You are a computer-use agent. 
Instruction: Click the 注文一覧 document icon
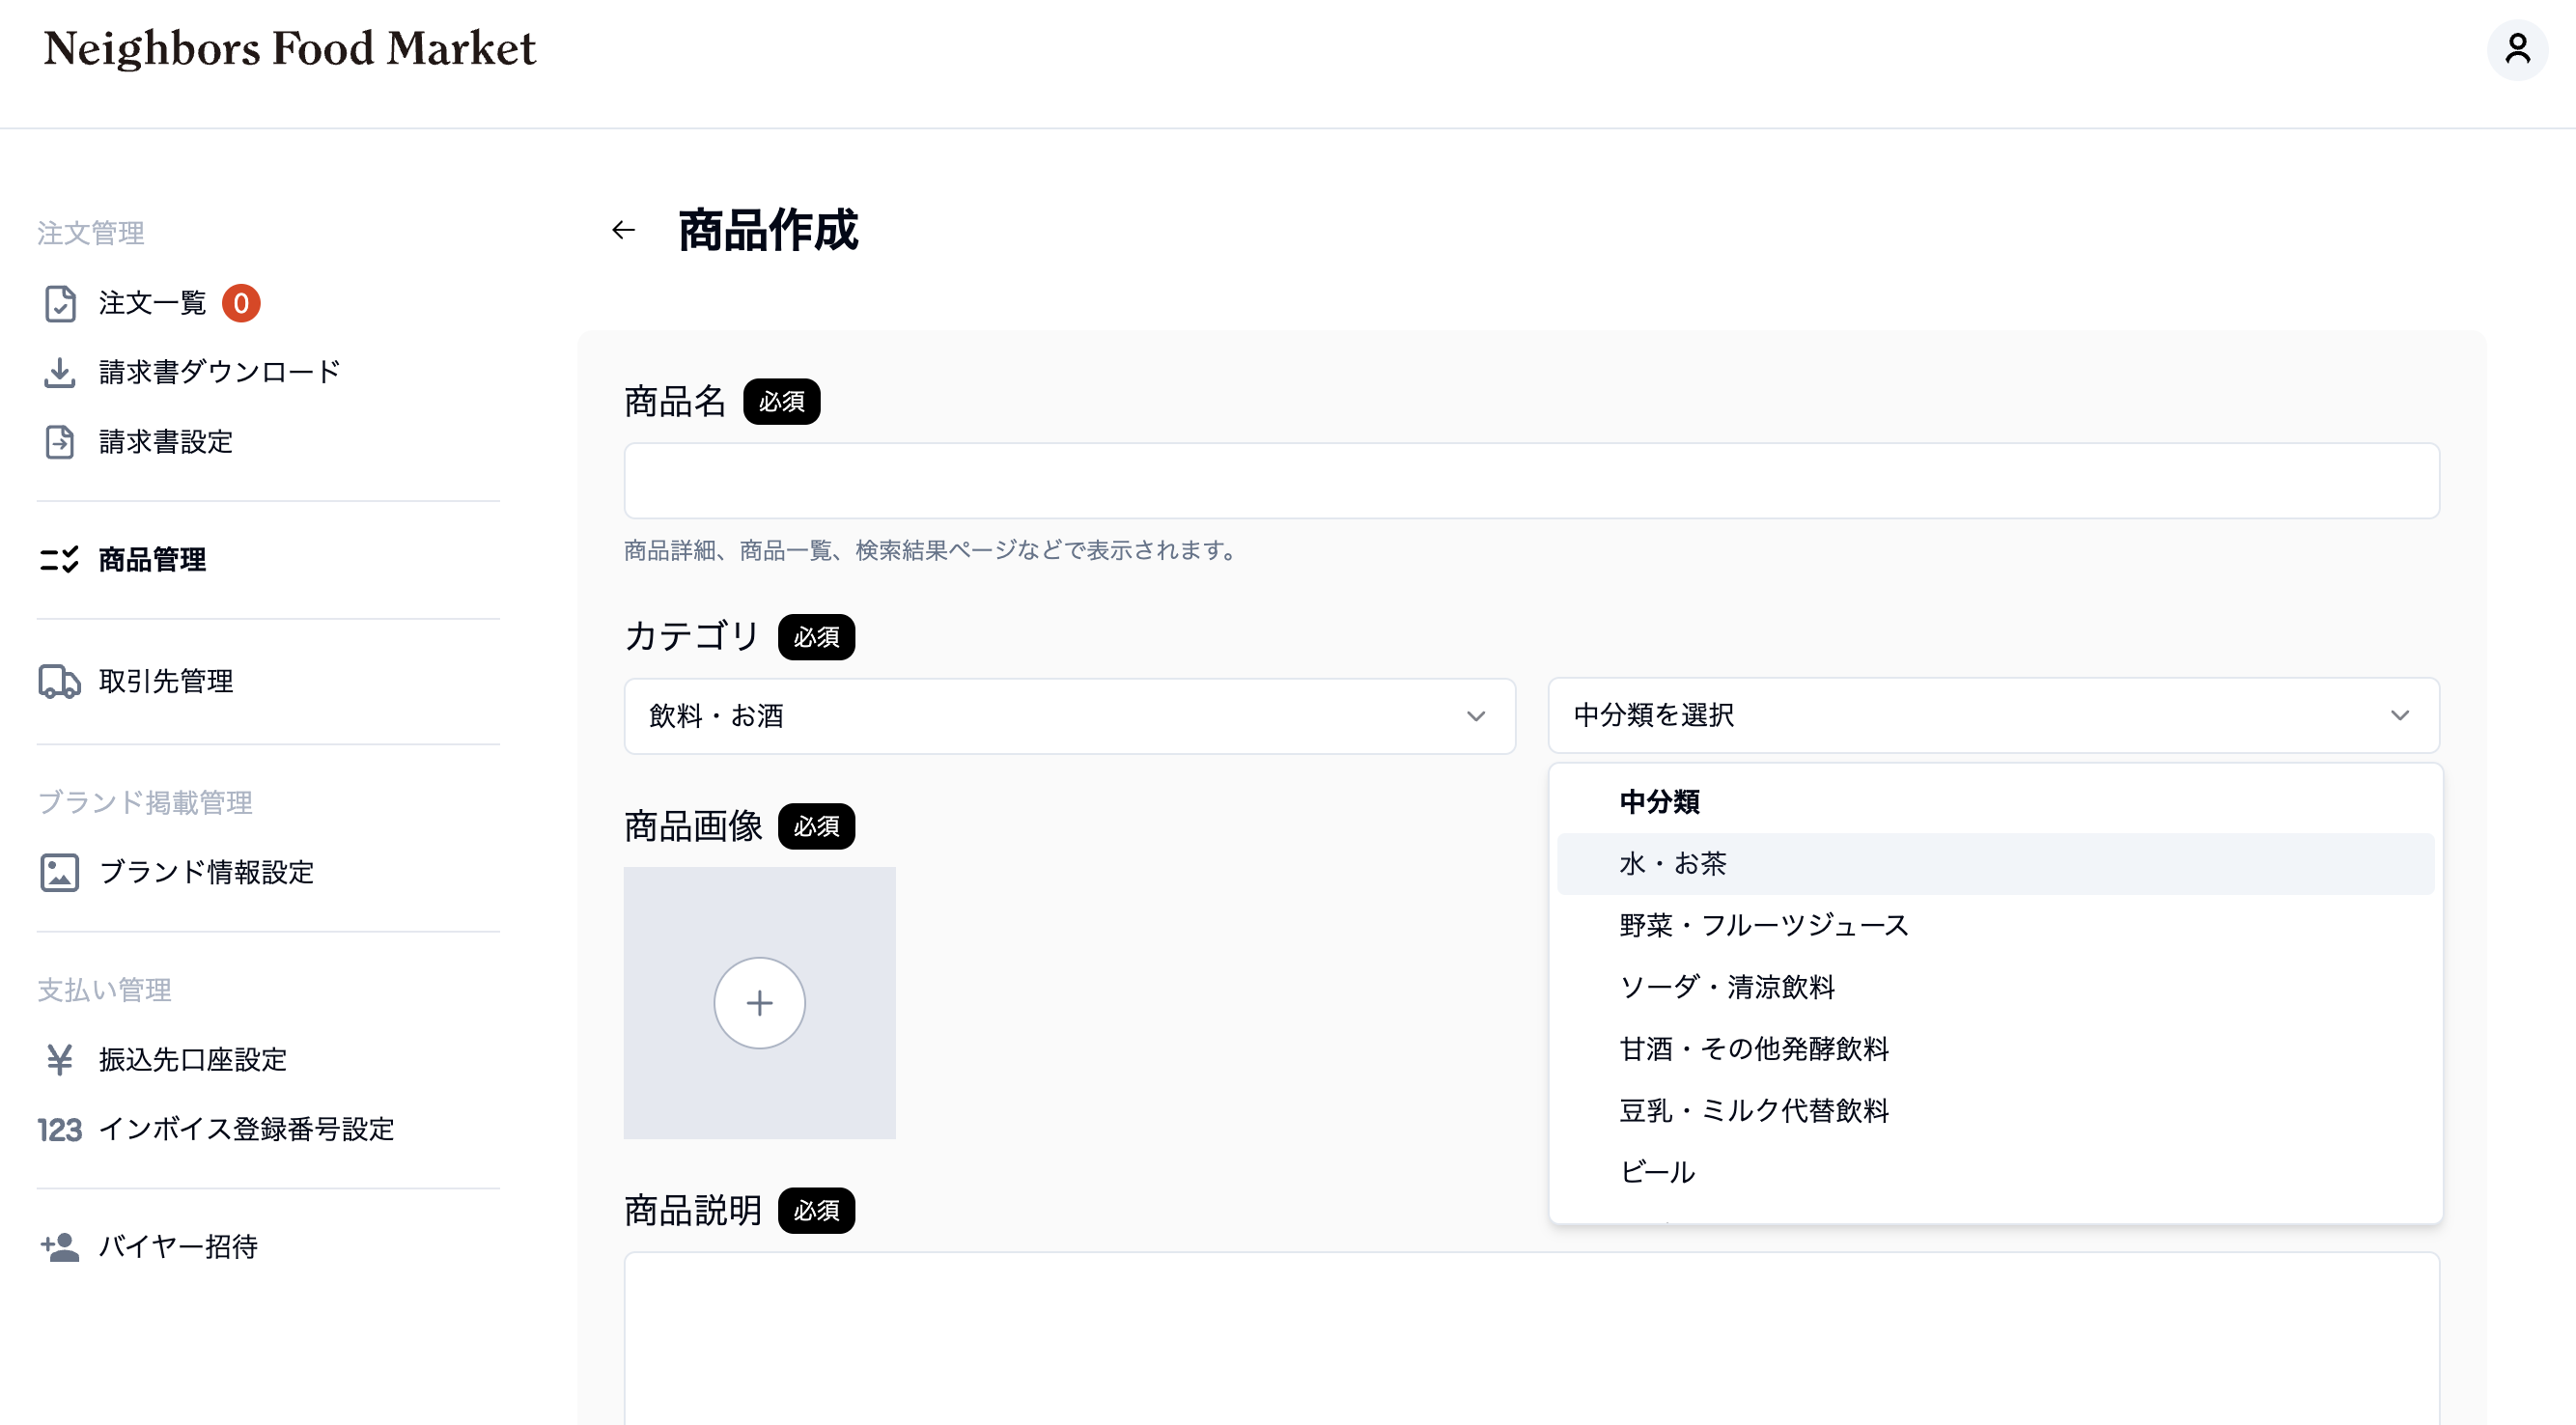(60, 303)
